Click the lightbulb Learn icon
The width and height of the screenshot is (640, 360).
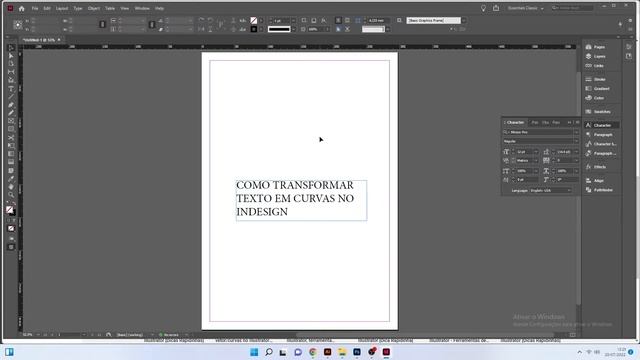pyautogui.click(x=483, y=8)
